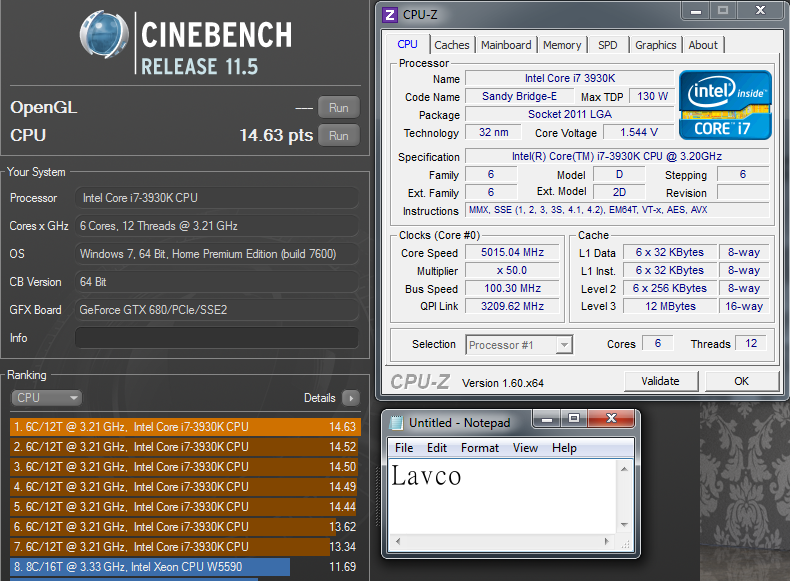Open the File menu in Notepad
This screenshot has width=790, height=581.
tap(404, 448)
